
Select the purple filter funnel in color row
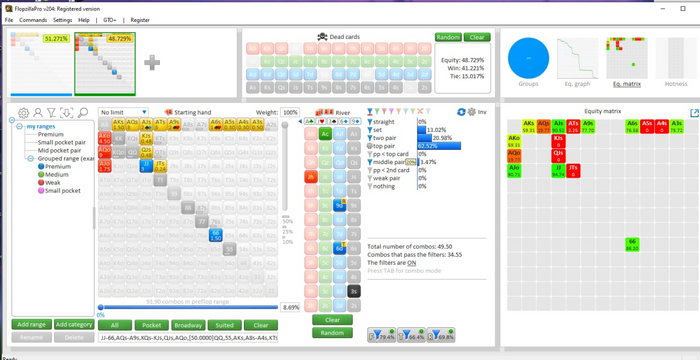392,112
